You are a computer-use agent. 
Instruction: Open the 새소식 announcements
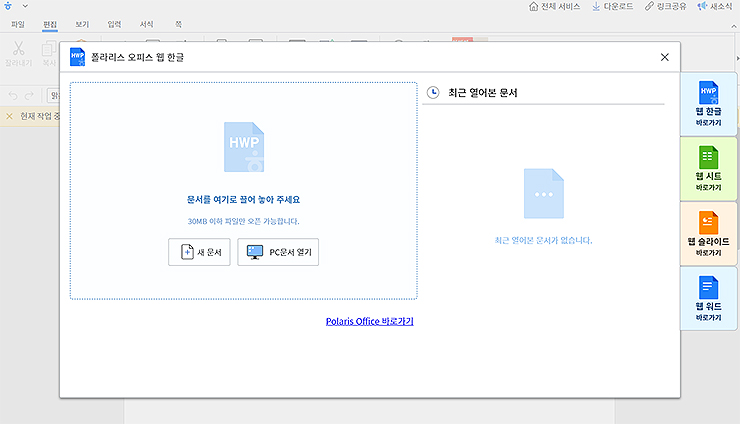[x=715, y=7]
